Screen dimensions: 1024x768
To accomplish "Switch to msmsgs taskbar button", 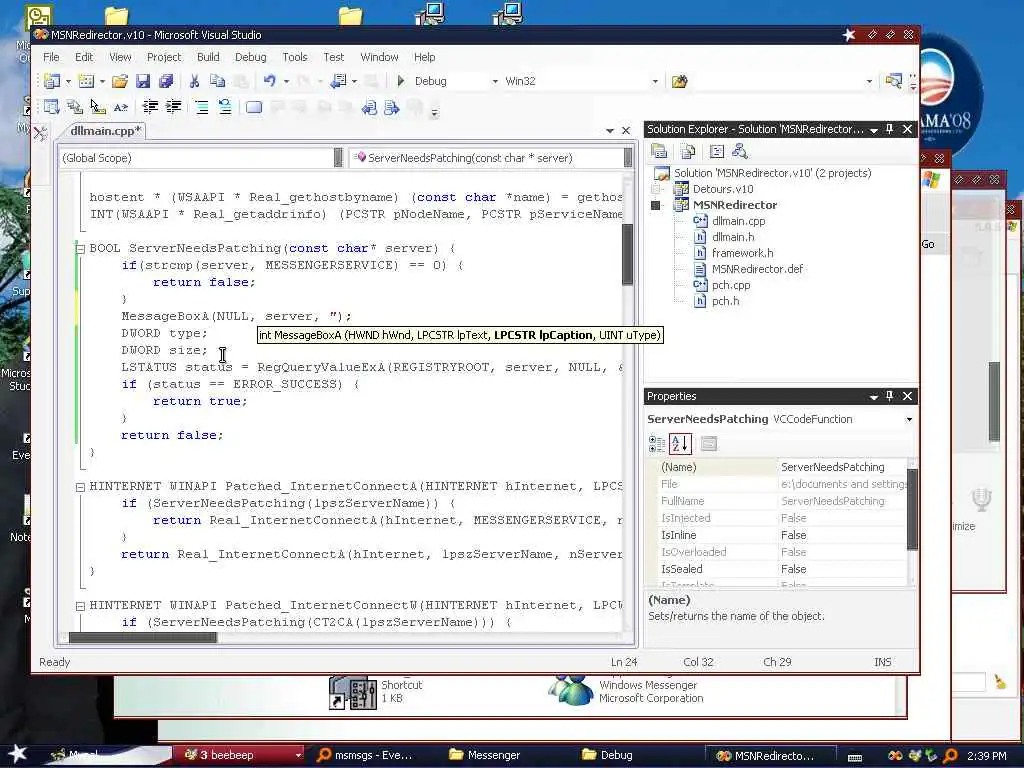I will pyautogui.click(x=366, y=755).
